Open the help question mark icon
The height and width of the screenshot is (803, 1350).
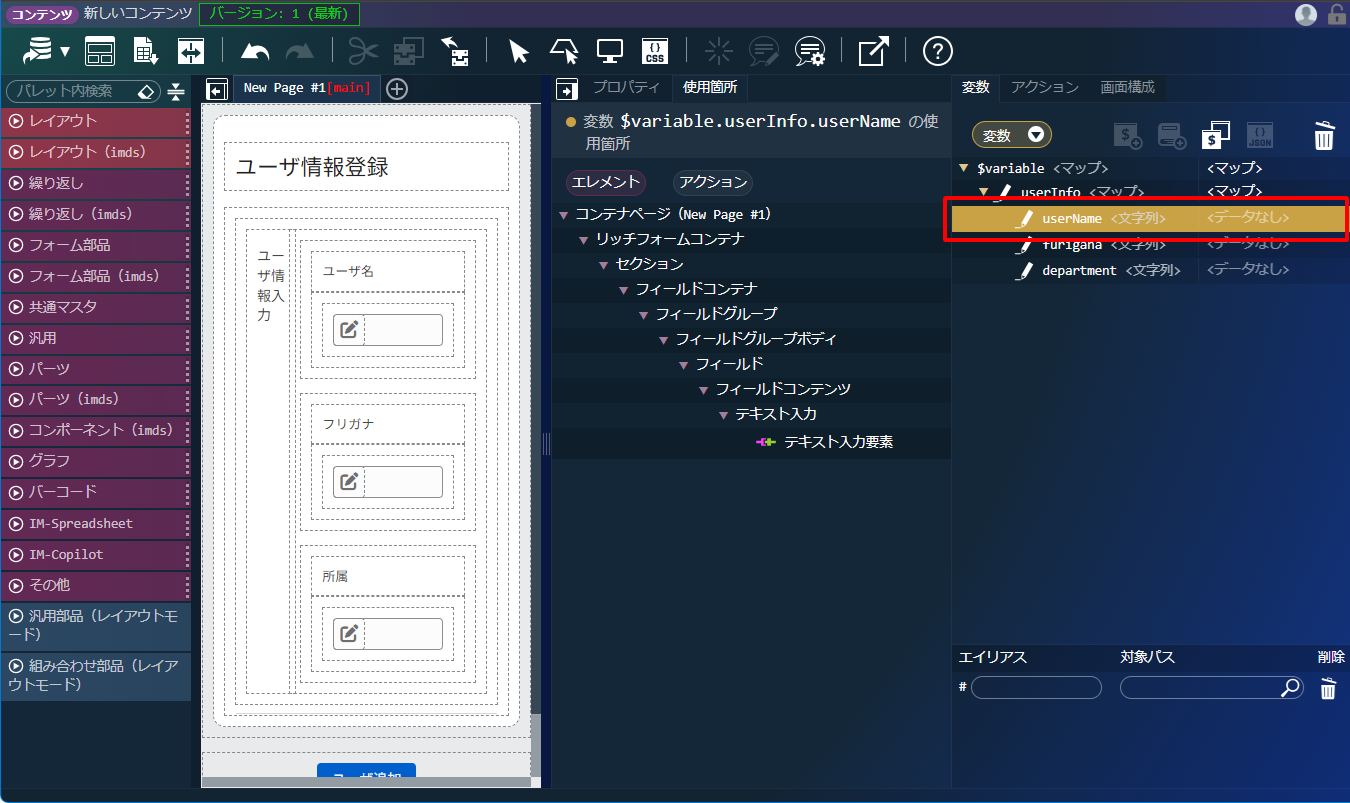point(937,51)
